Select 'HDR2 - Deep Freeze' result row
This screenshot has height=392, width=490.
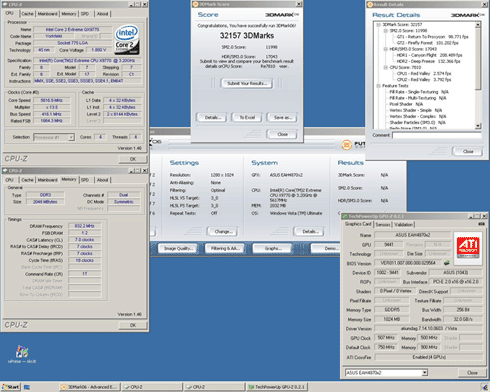tap(428, 61)
